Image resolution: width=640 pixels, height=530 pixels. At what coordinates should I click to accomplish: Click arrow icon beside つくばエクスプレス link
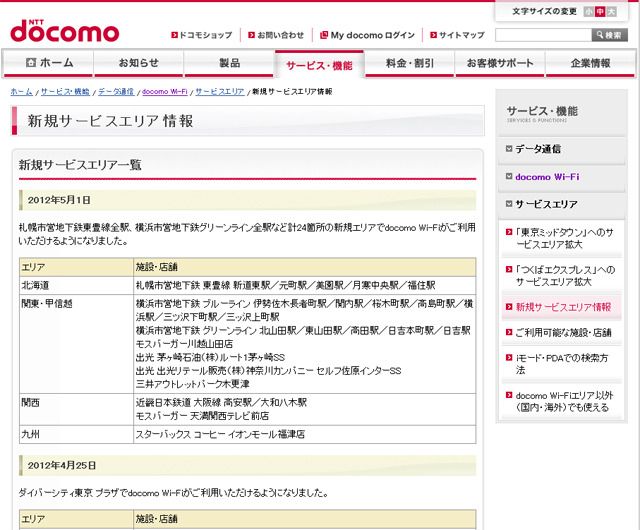coord(509,269)
